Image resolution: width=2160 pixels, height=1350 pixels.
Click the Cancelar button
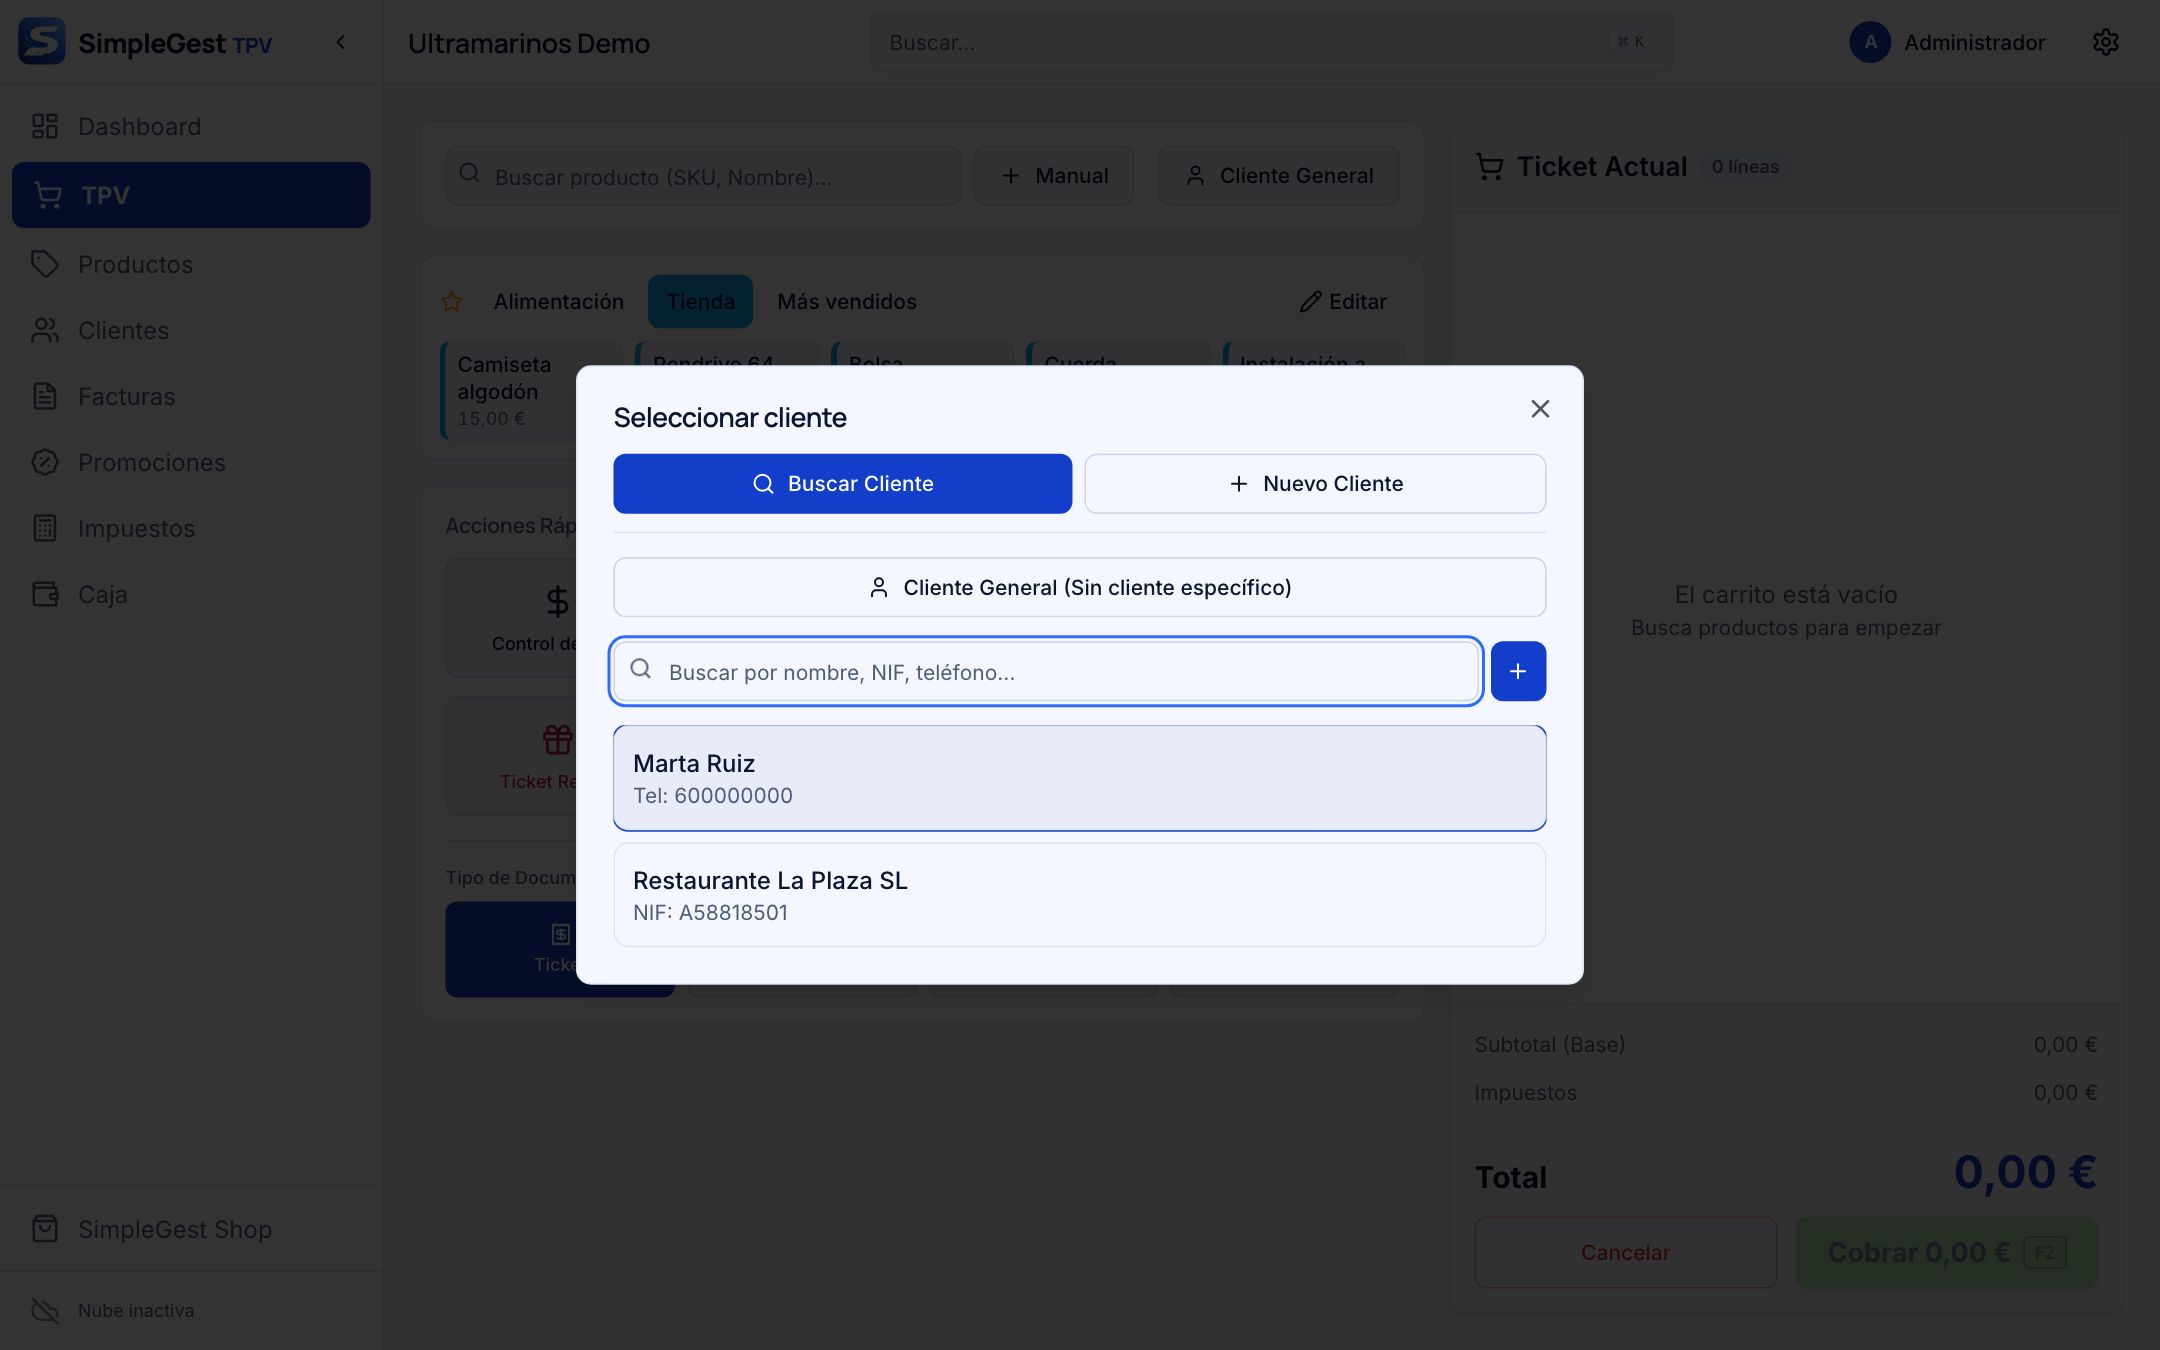pyautogui.click(x=1625, y=1253)
